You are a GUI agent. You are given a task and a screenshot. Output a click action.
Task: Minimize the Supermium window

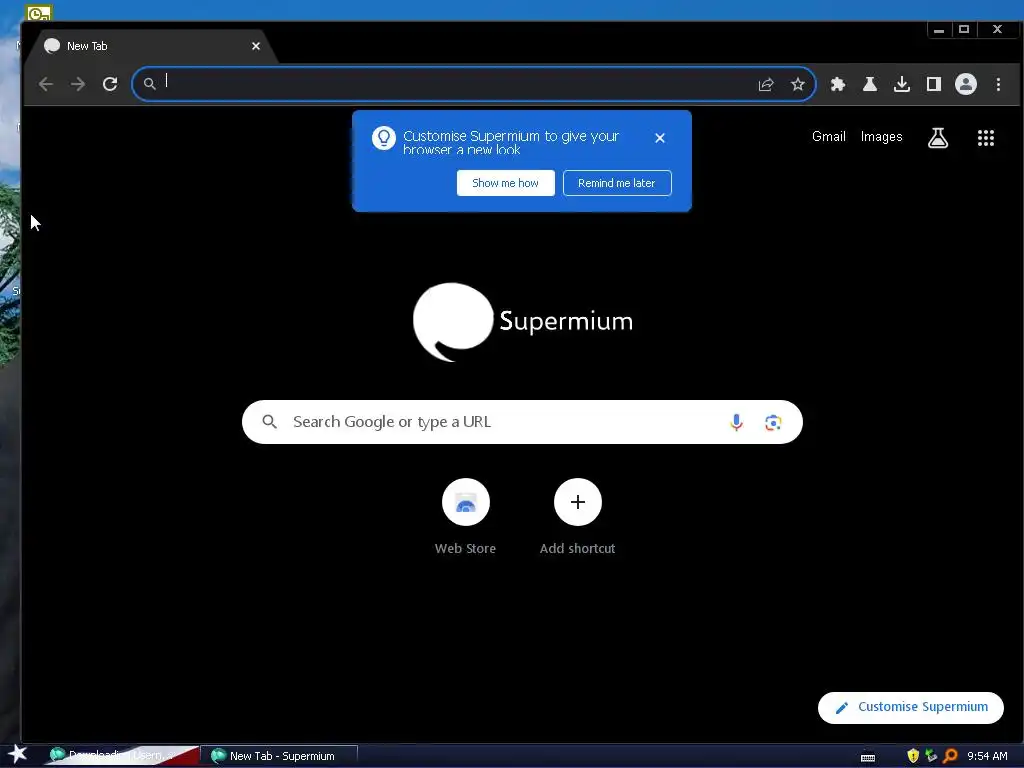938,29
